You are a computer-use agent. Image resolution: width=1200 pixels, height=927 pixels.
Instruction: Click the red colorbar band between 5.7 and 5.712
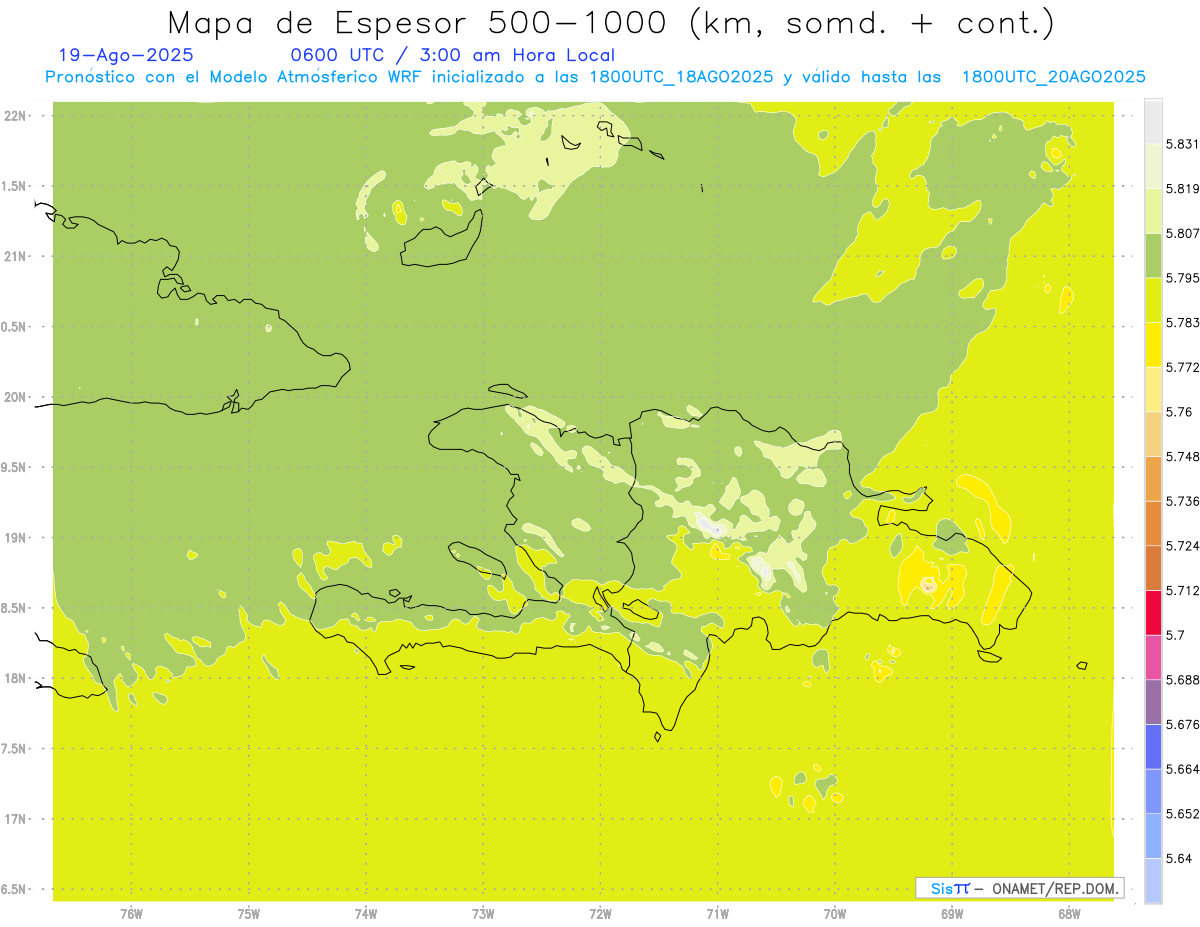(x=1153, y=613)
